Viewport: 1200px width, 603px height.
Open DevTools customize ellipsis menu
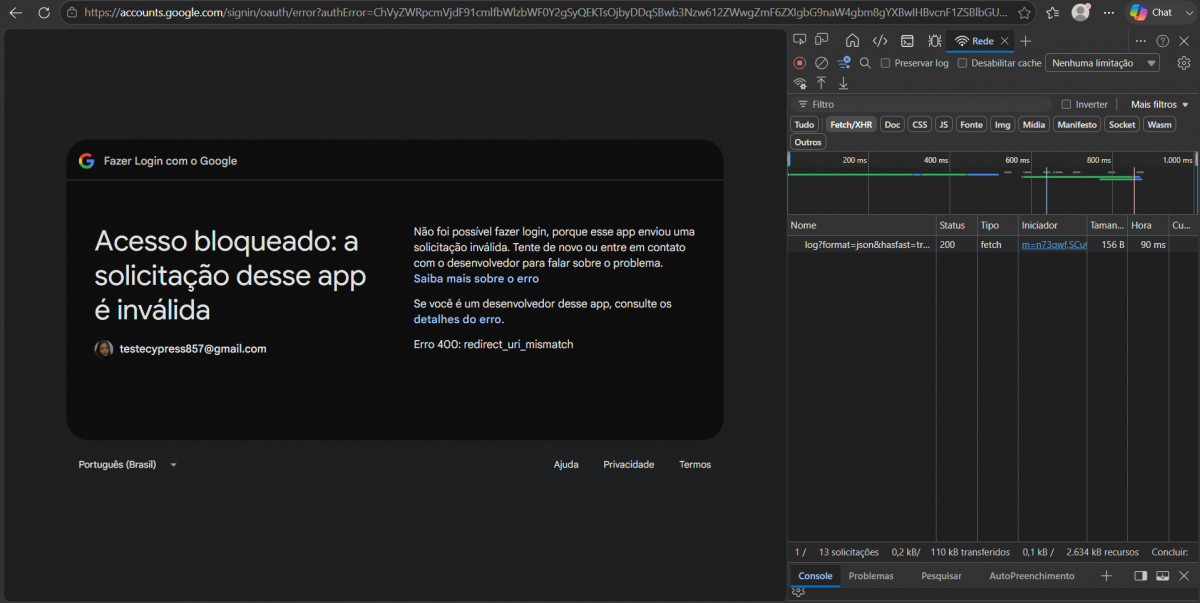coord(1141,41)
